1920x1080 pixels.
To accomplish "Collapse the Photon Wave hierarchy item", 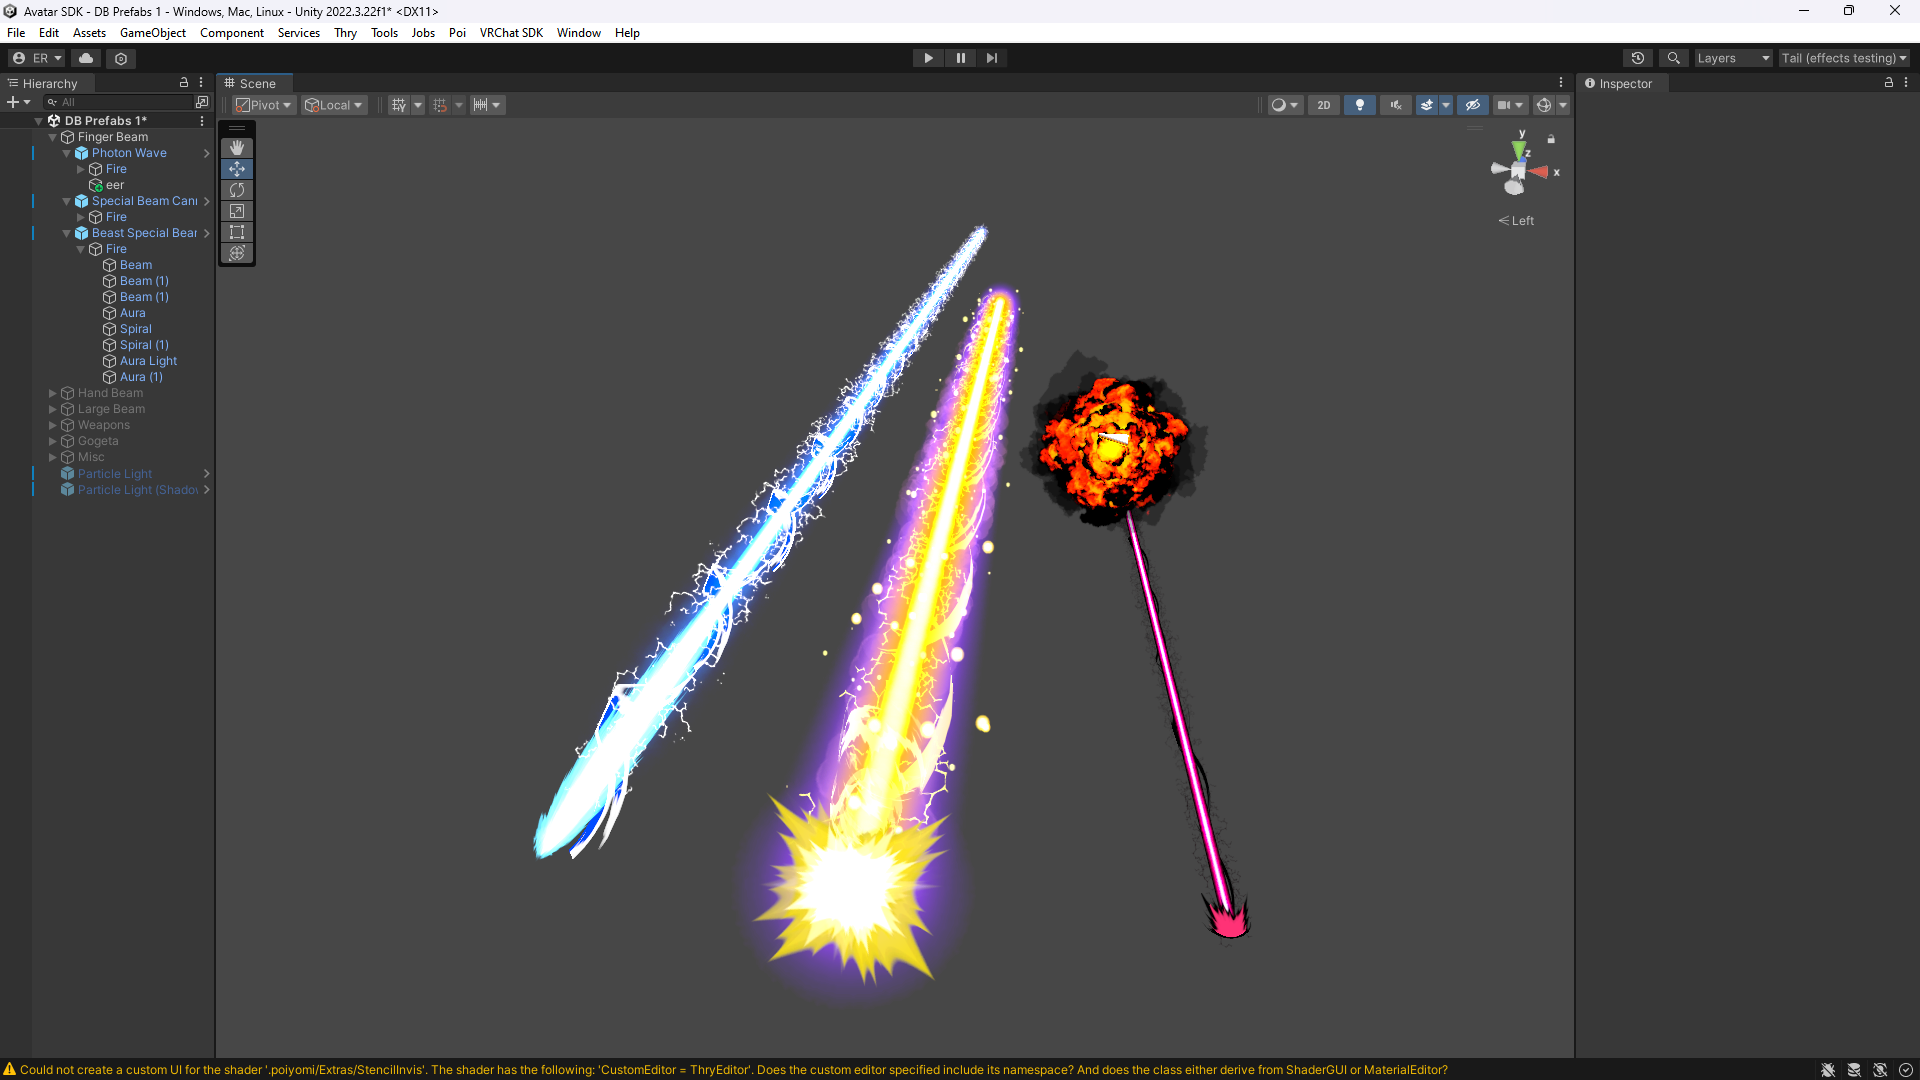I will (x=66, y=153).
